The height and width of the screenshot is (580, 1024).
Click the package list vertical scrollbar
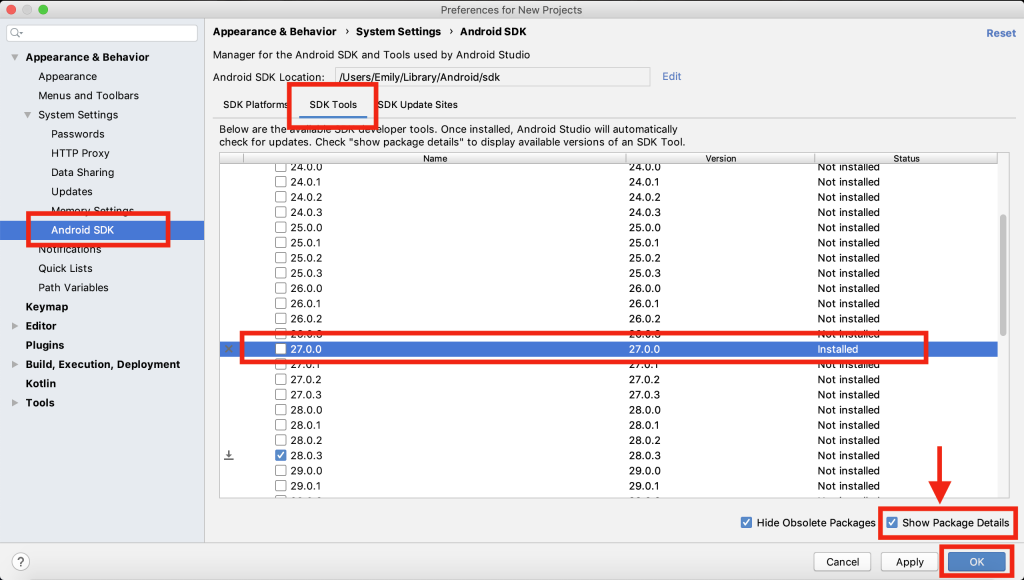point(1003,274)
